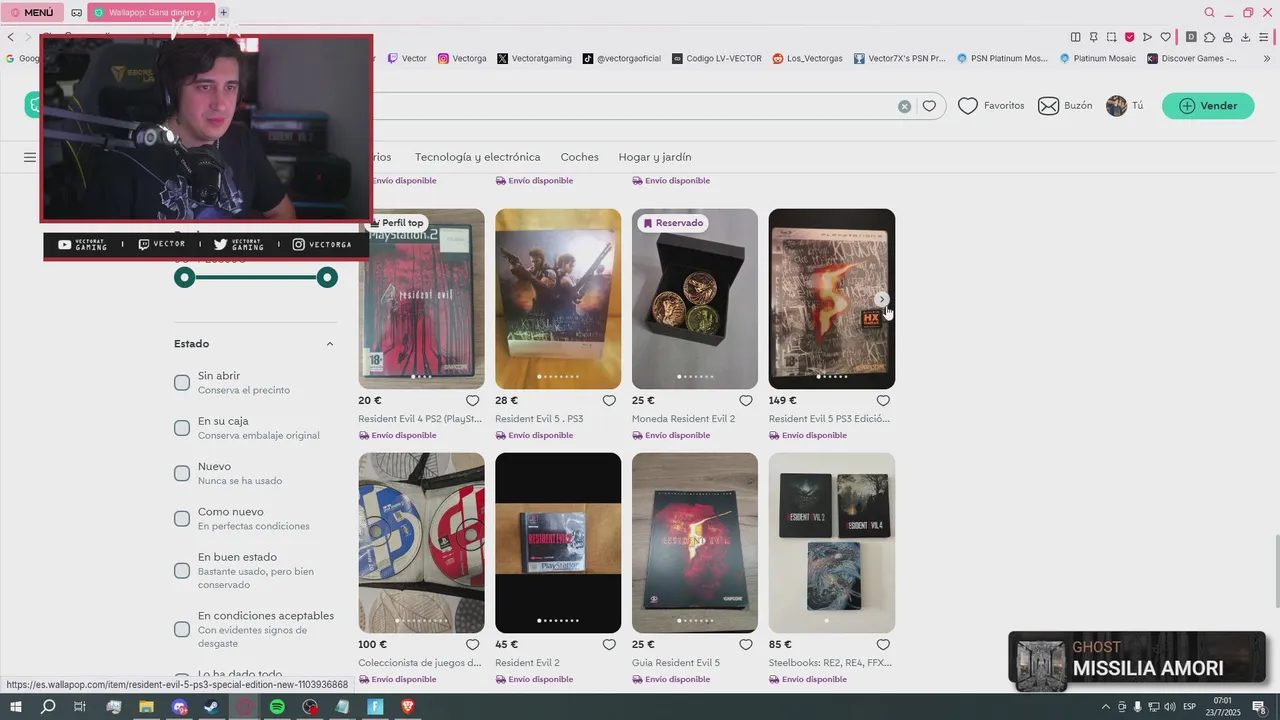Open the Tú profile menu
Image resolution: width=1280 pixels, height=720 pixels.
pyautogui.click(x=1125, y=106)
